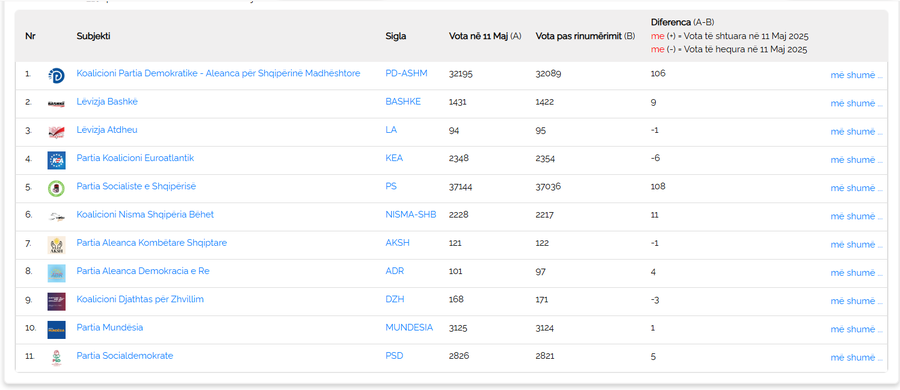Image resolution: width=900 pixels, height=390 pixels.
Task: Open the Partia Mundësia subject link
Action: click(110, 327)
